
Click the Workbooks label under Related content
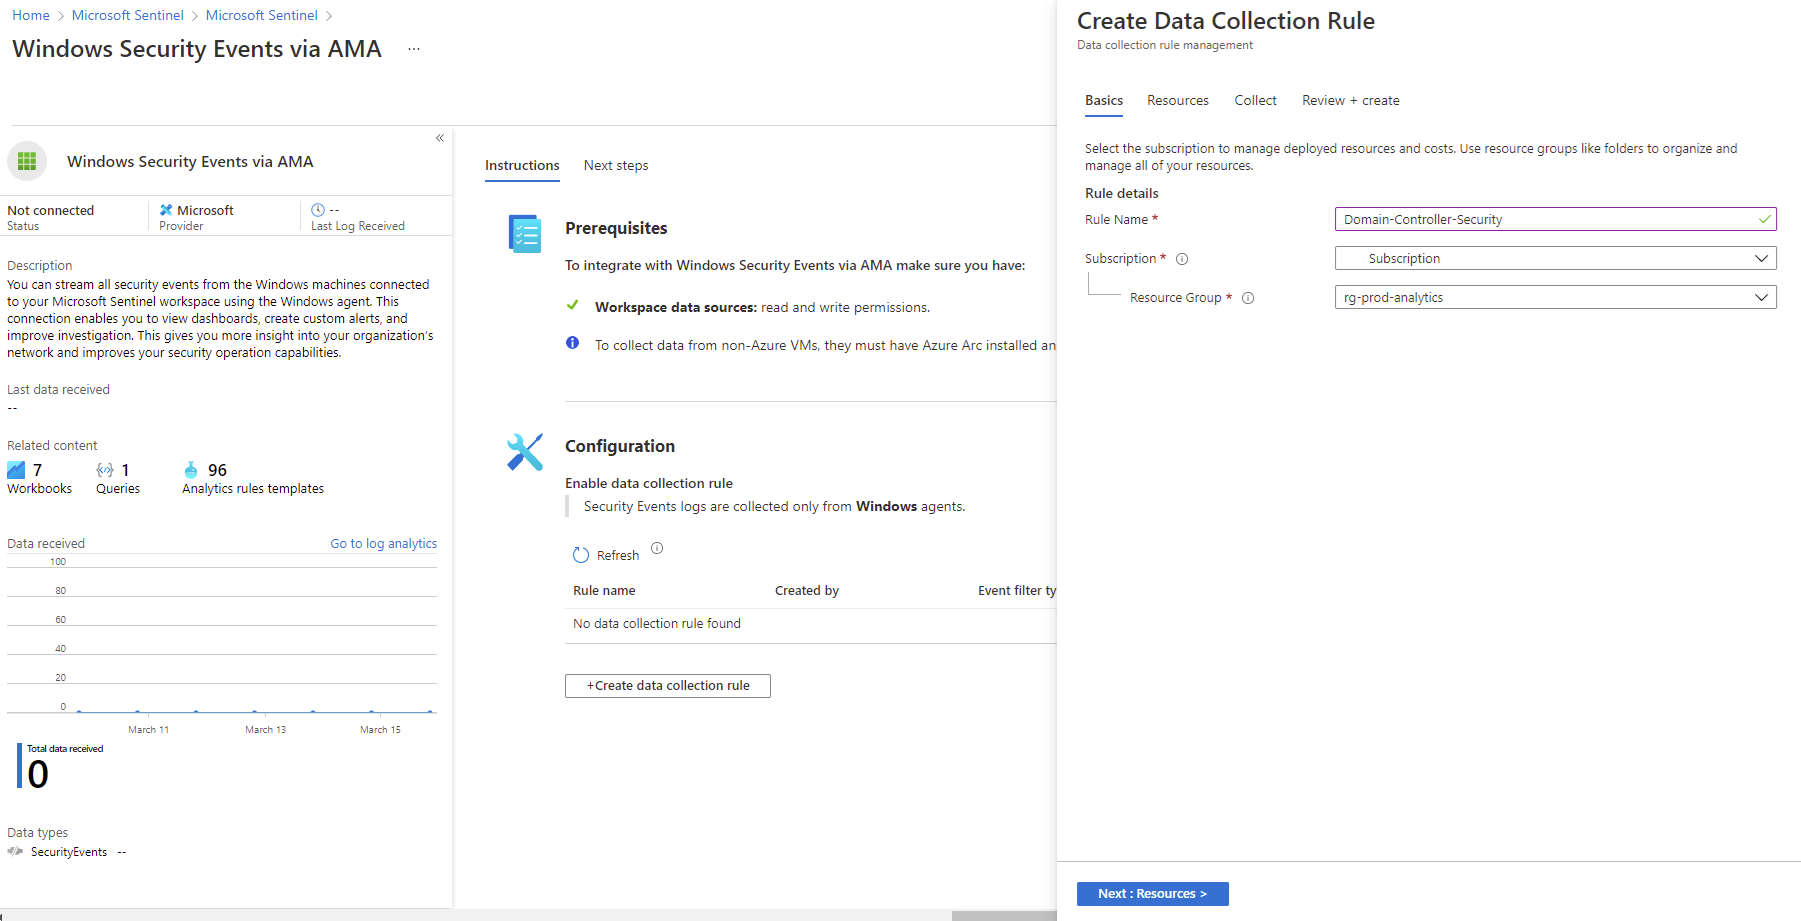click(39, 489)
